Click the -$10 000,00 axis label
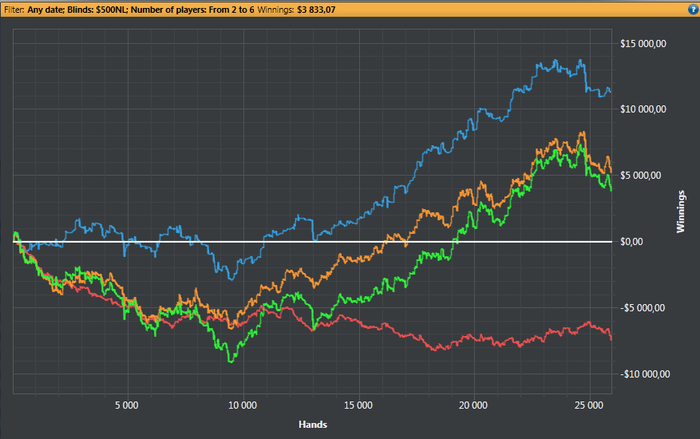The image size is (700, 439). [x=645, y=374]
